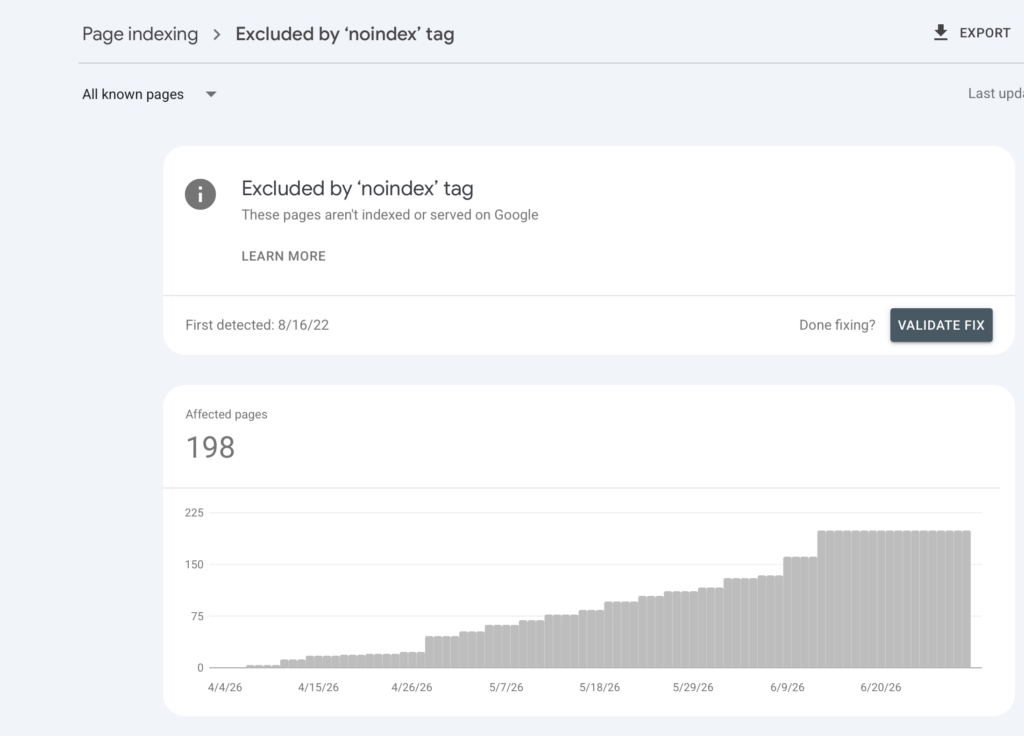The width and height of the screenshot is (1024, 736).
Task: Click the 'These pages aren't indexed' description text
Action: [390, 215]
